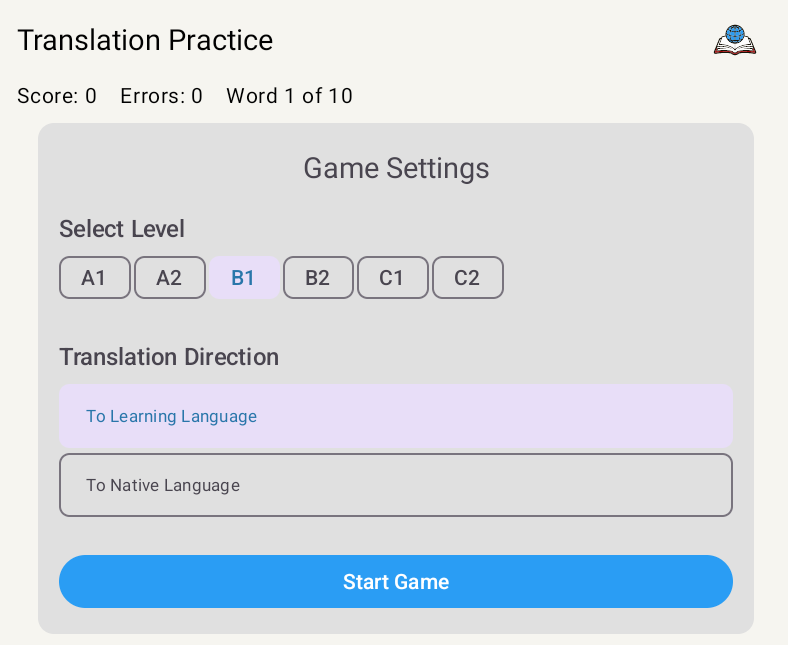Click the Translation Direction label
The width and height of the screenshot is (788, 645).
[169, 357]
